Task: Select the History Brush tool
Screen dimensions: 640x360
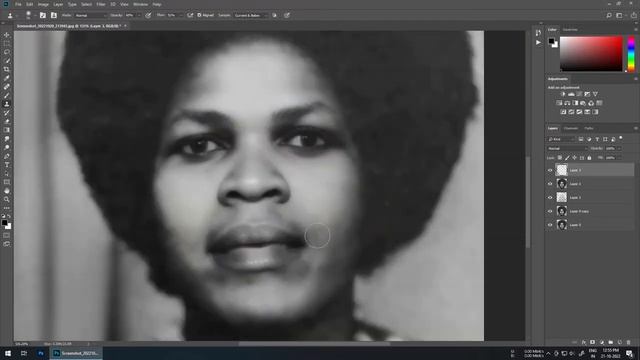Action: click(x=7, y=113)
